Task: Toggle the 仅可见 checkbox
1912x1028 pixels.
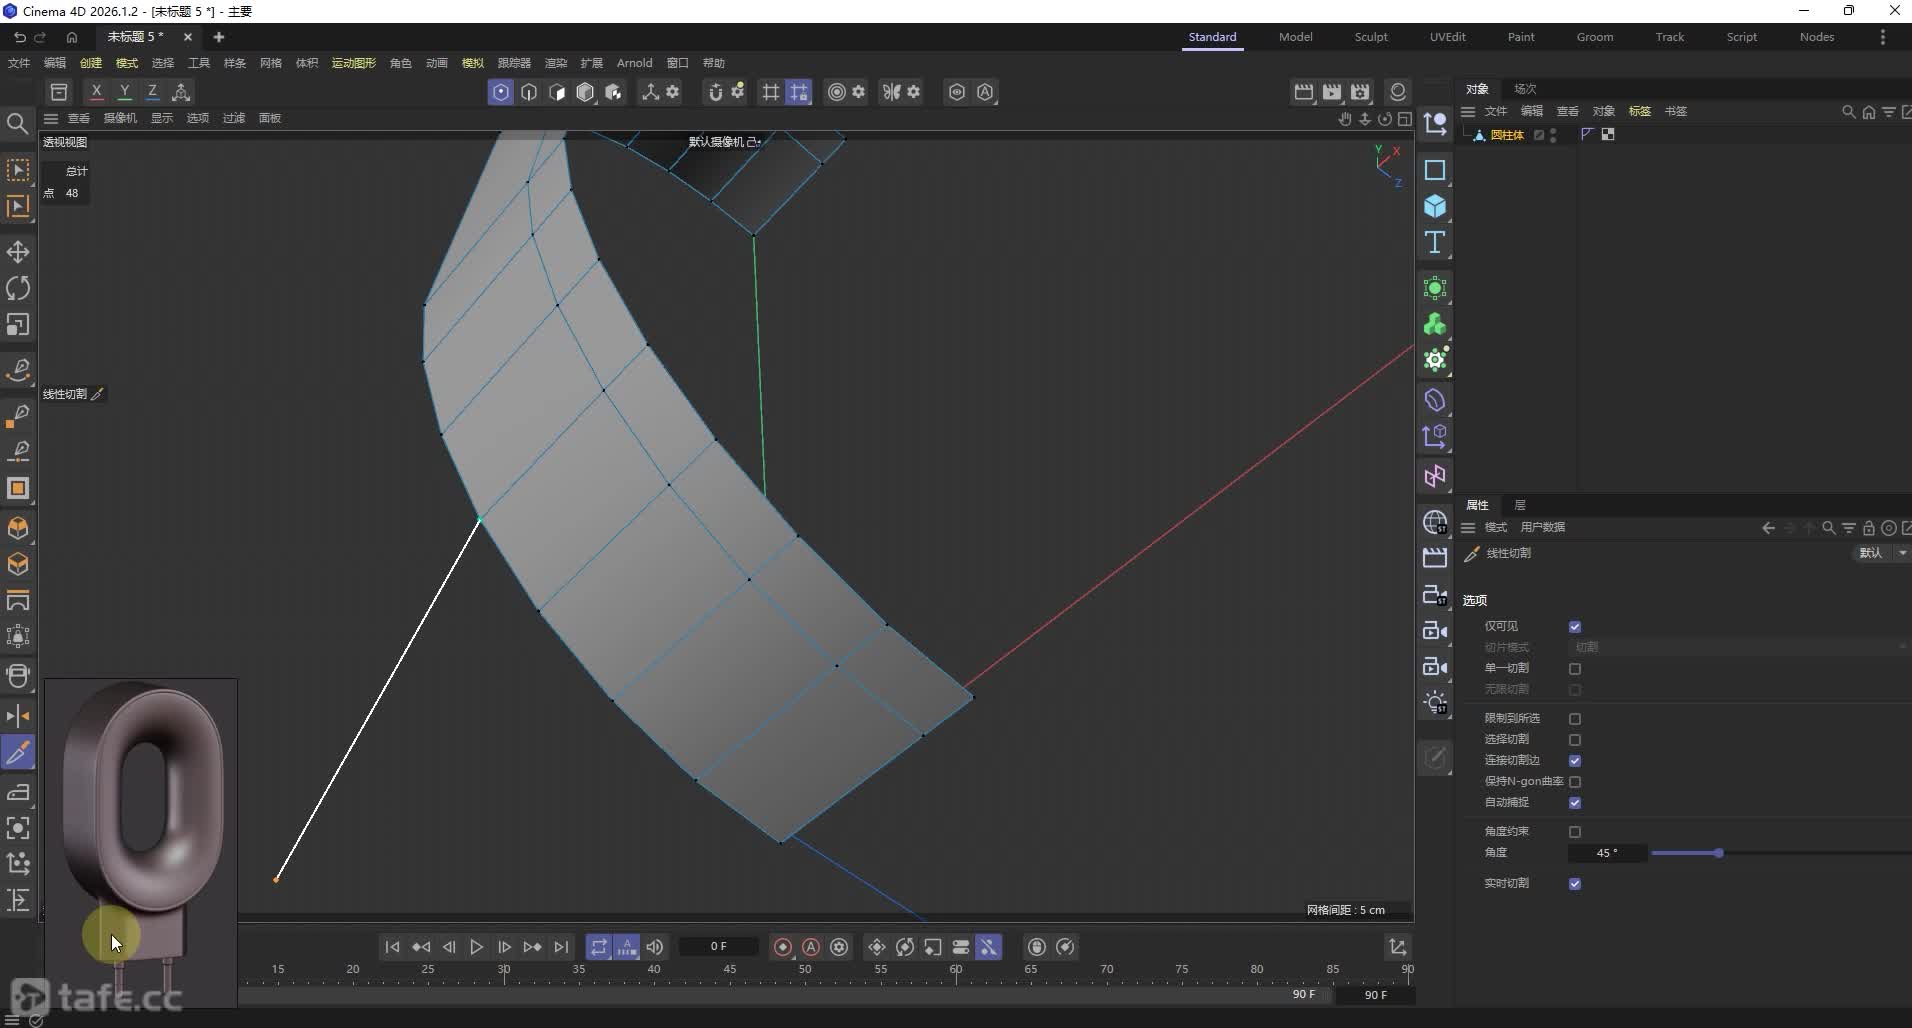Action: pyautogui.click(x=1575, y=627)
